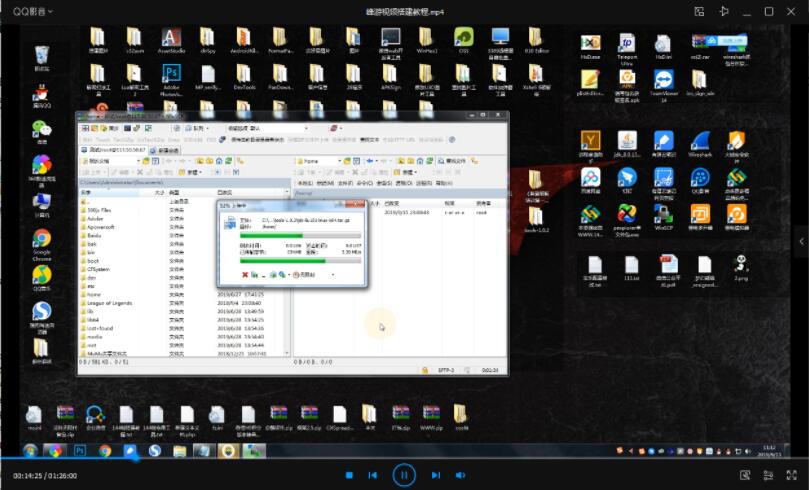Screen dimensions: 809x490
Task: Click the Photoshop icon on the taskbar
Action: (80, 451)
